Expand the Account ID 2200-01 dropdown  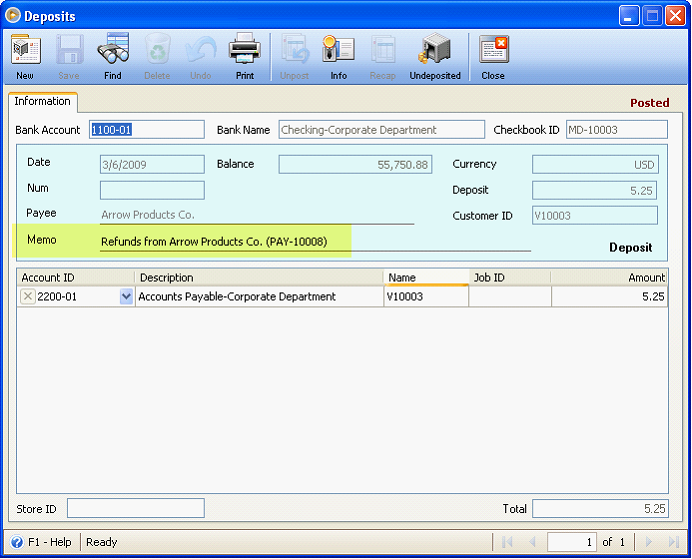point(126,296)
